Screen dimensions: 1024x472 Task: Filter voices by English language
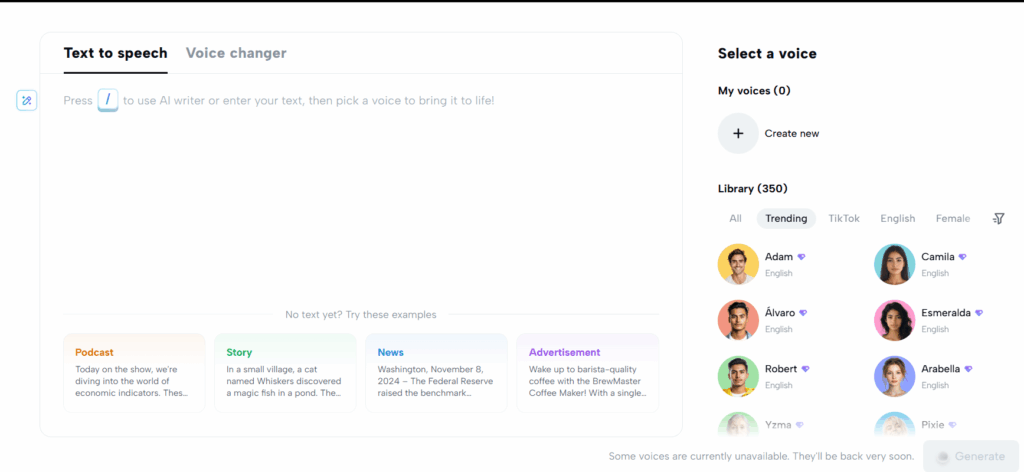[x=897, y=219]
